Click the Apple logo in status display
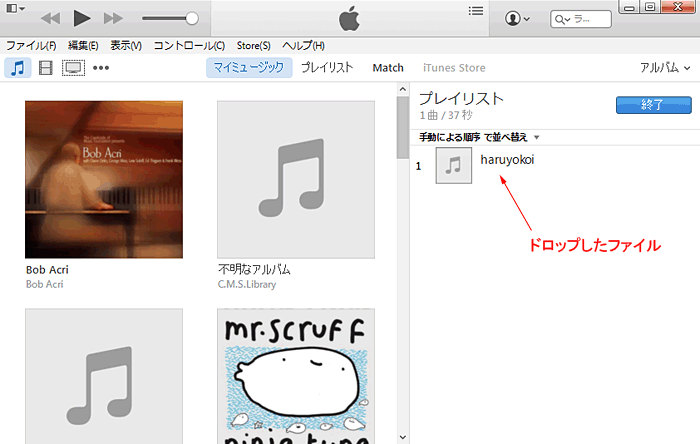The height and width of the screenshot is (444, 700). click(350, 18)
